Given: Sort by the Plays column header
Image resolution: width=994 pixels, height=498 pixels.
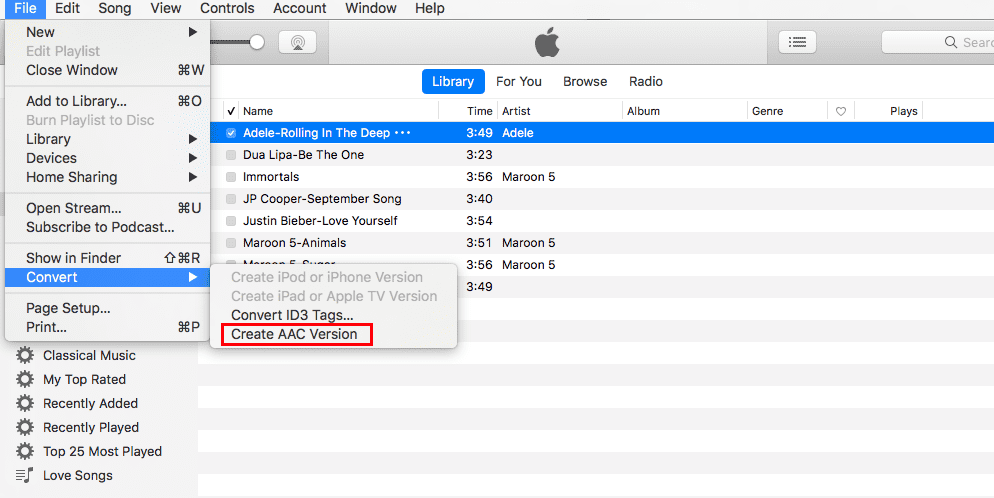Looking at the screenshot, I should (903, 112).
